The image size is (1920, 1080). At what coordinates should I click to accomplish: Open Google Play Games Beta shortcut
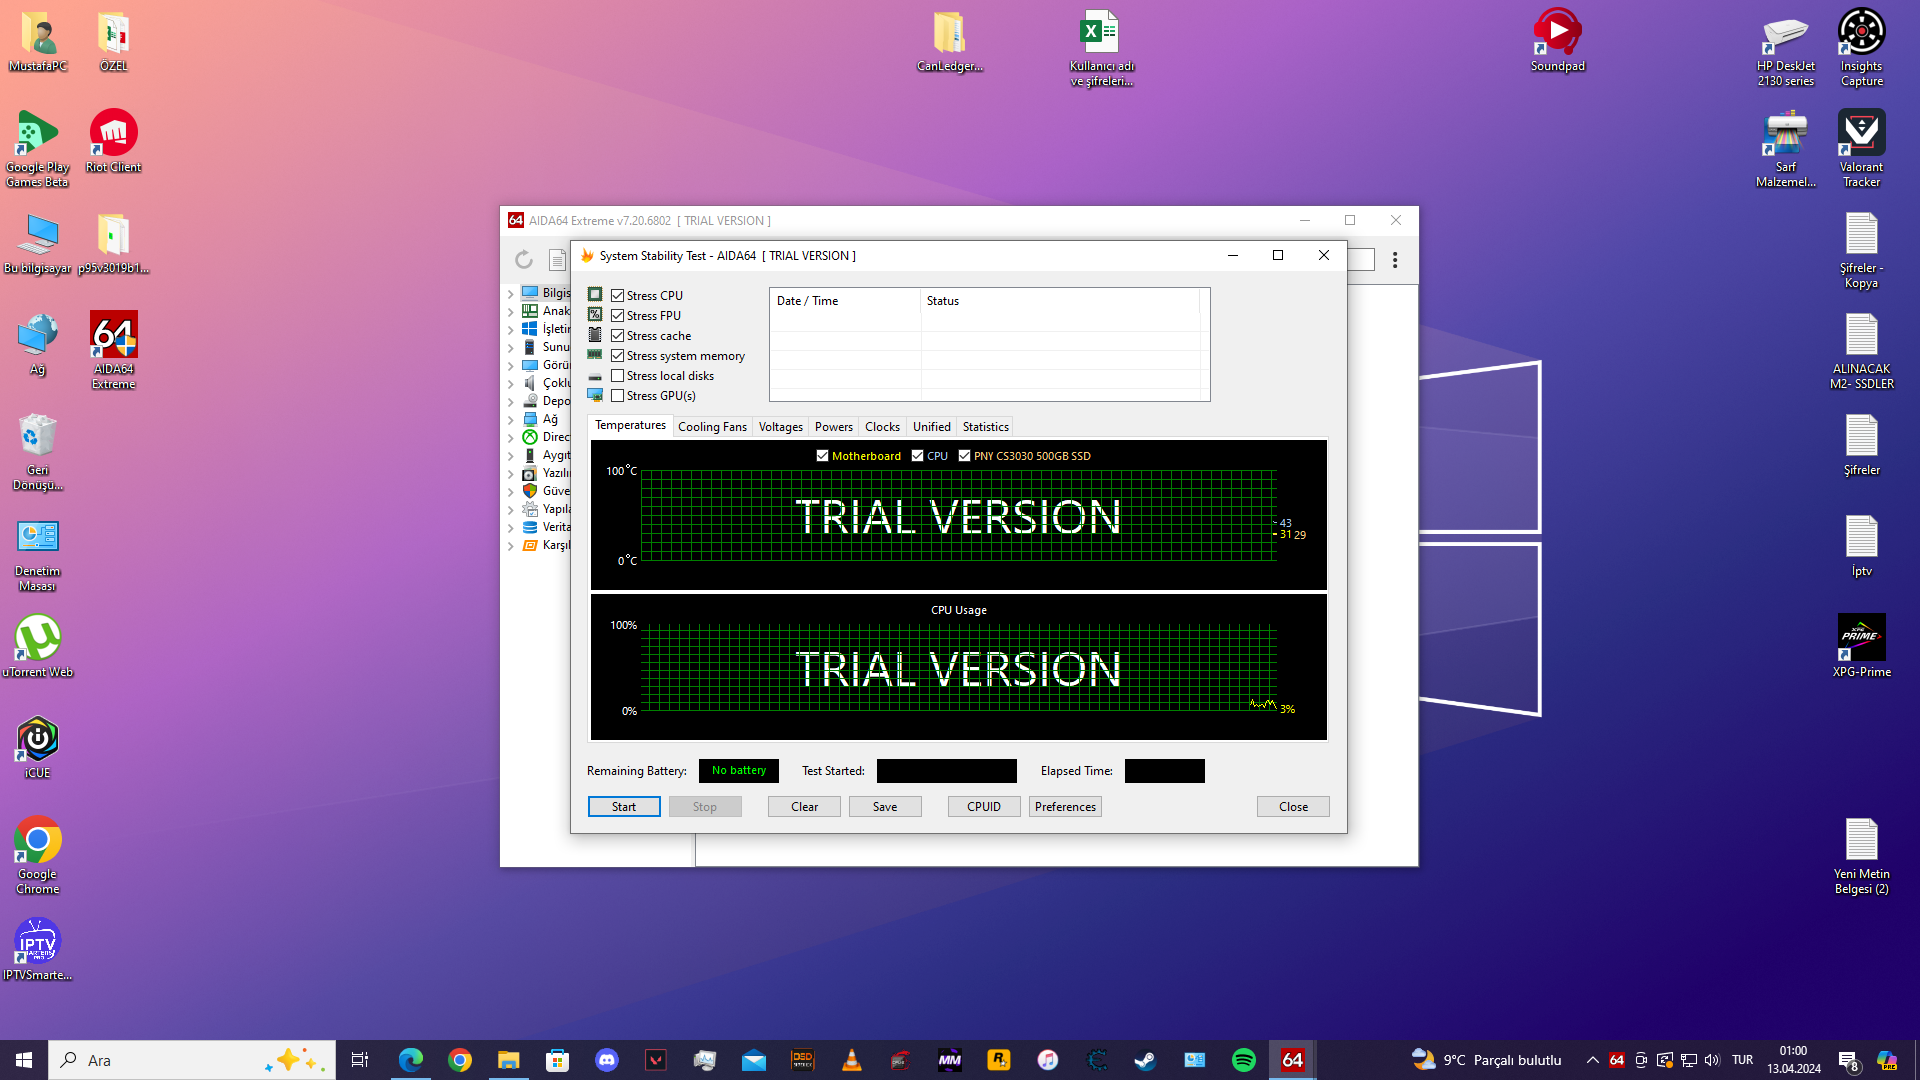pos(37,148)
